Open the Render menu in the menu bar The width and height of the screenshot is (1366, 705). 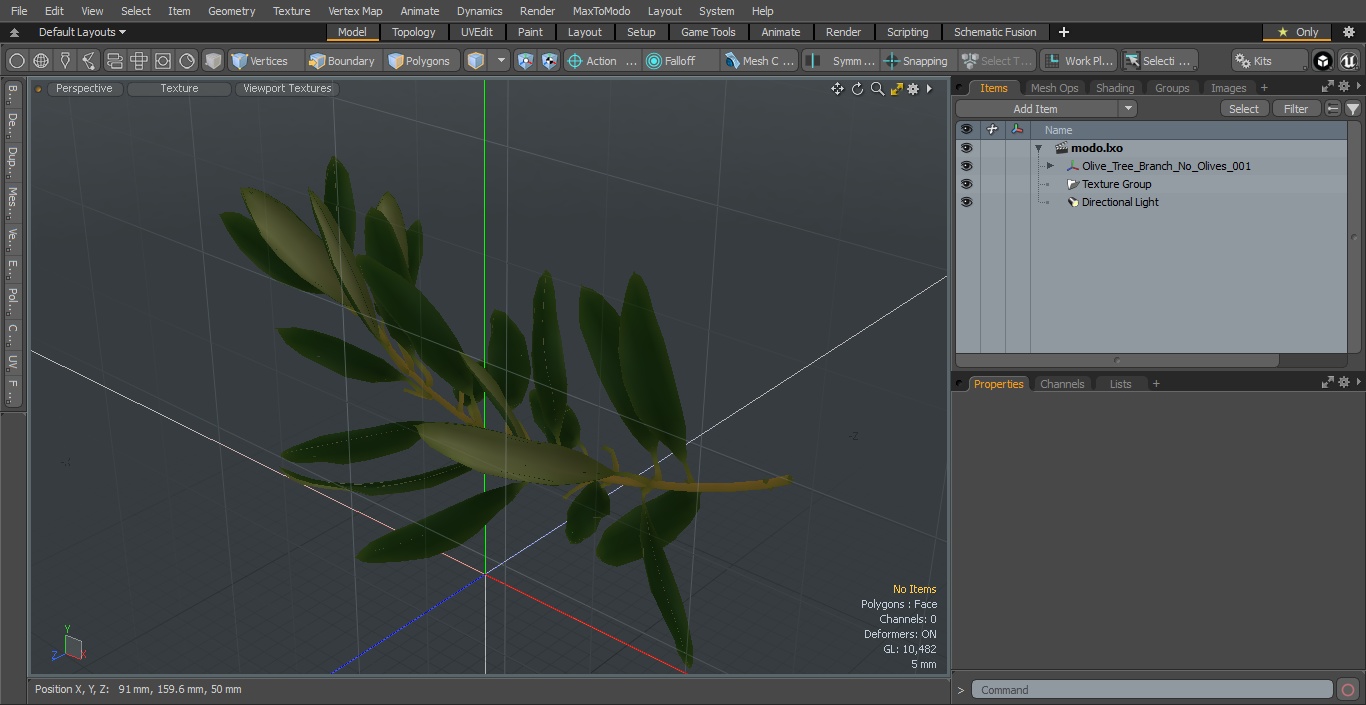537,11
